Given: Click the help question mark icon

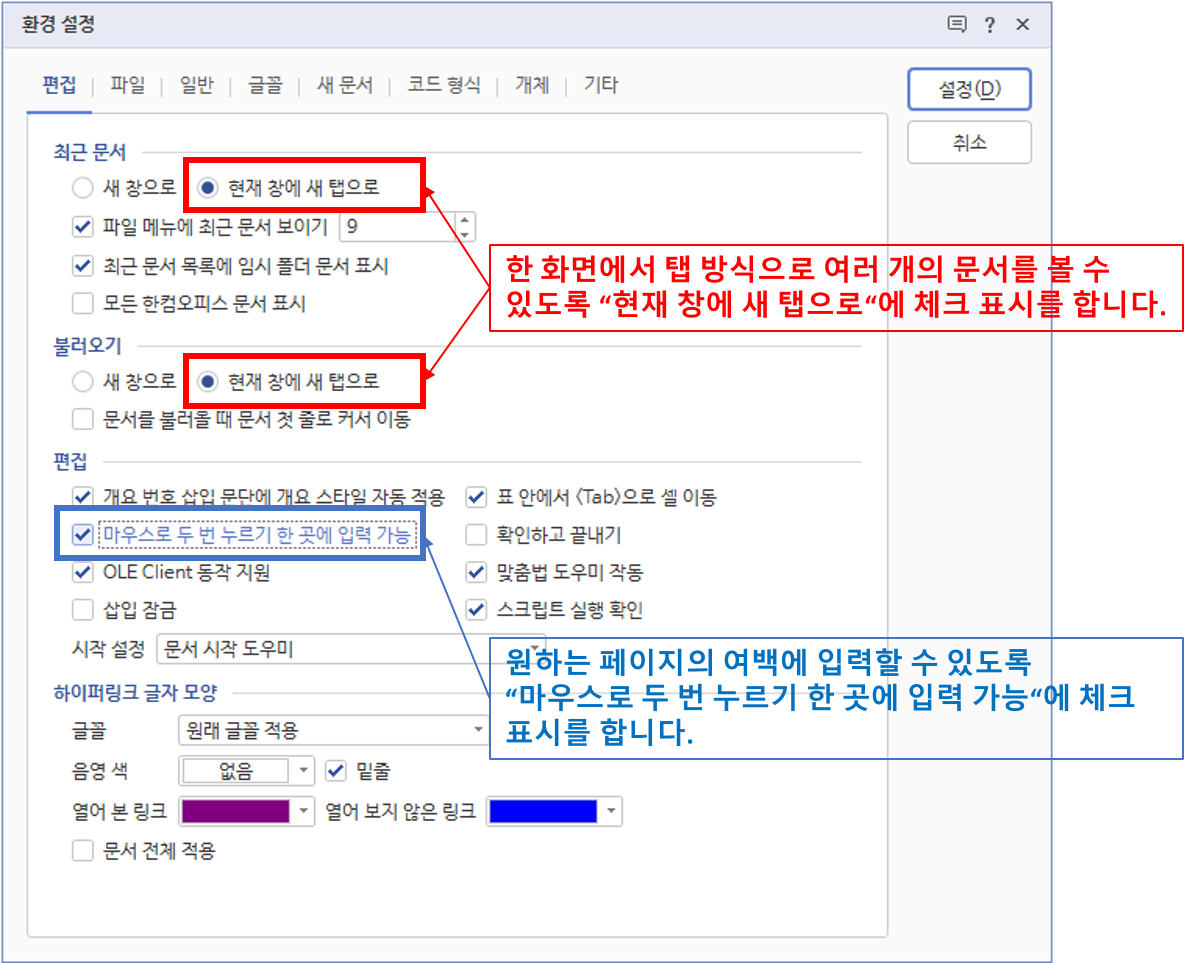Looking at the screenshot, I should 989,25.
